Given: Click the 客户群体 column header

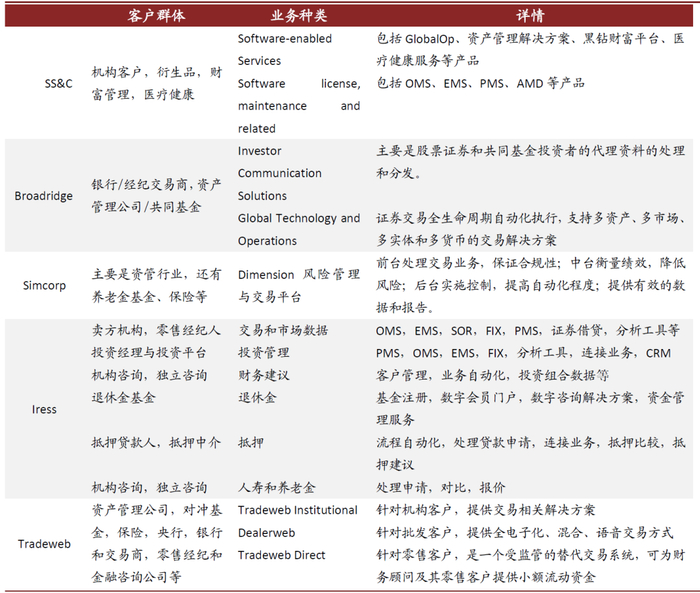Looking at the screenshot, I should click(156, 16).
